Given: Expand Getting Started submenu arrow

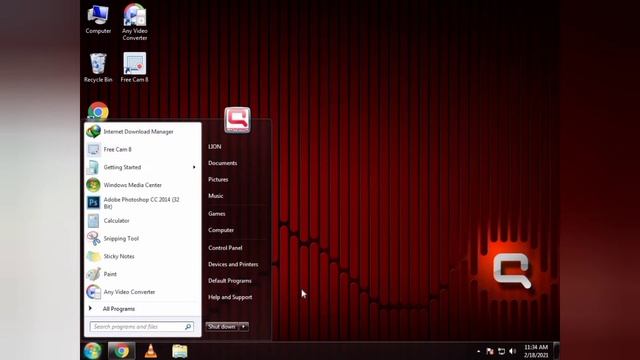Looking at the screenshot, I should click(x=194, y=167).
